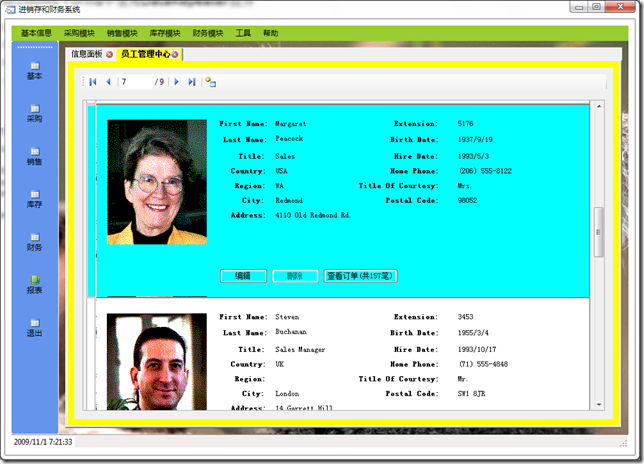
Task: Click the 编辑 button for Margaret
Action: click(x=243, y=276)
